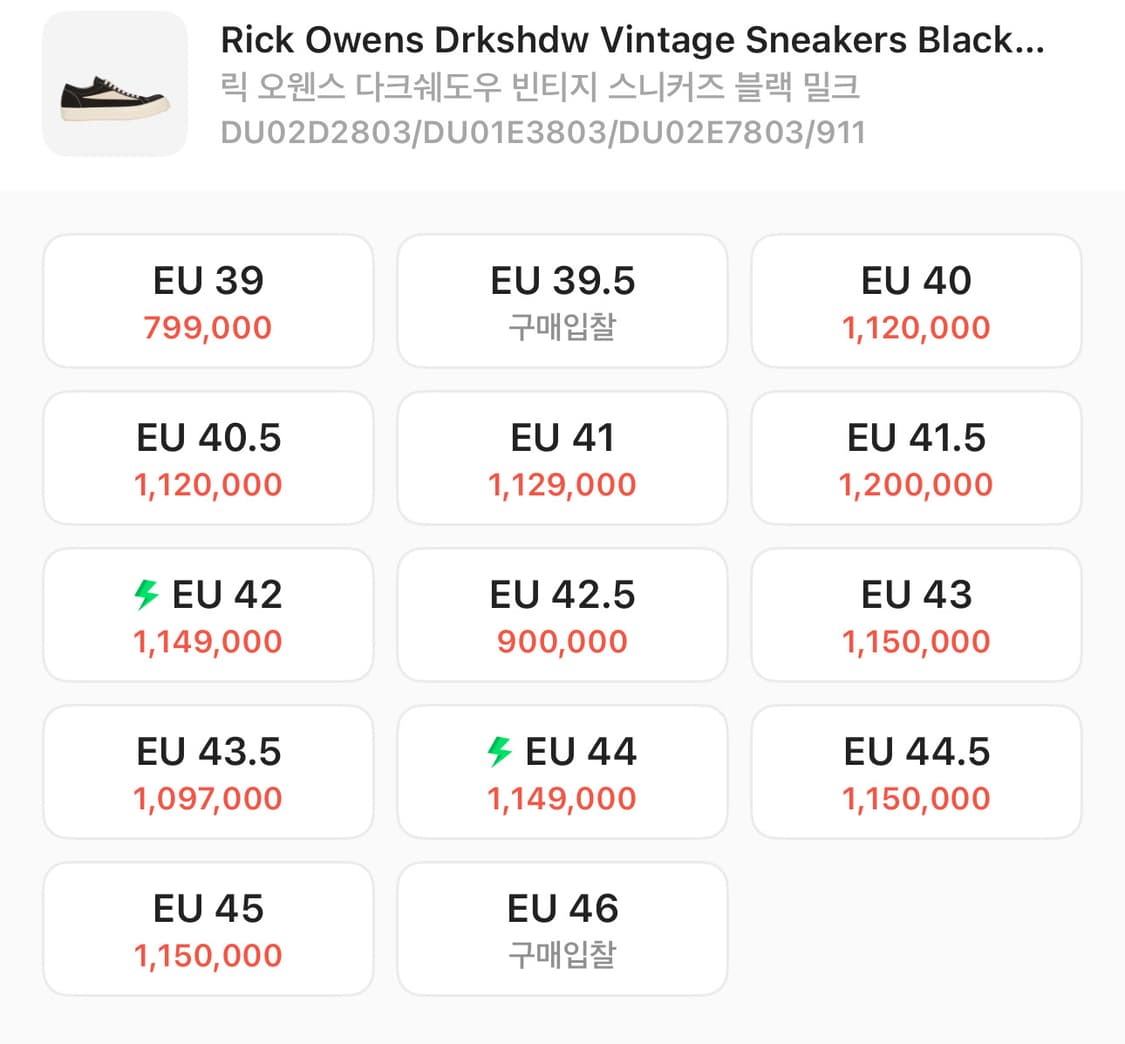Image resolution: width=1125 pixels, height=1044 pixels.
Task: Select the EU 42.5 size for 900,000
Action: point(562,615)
